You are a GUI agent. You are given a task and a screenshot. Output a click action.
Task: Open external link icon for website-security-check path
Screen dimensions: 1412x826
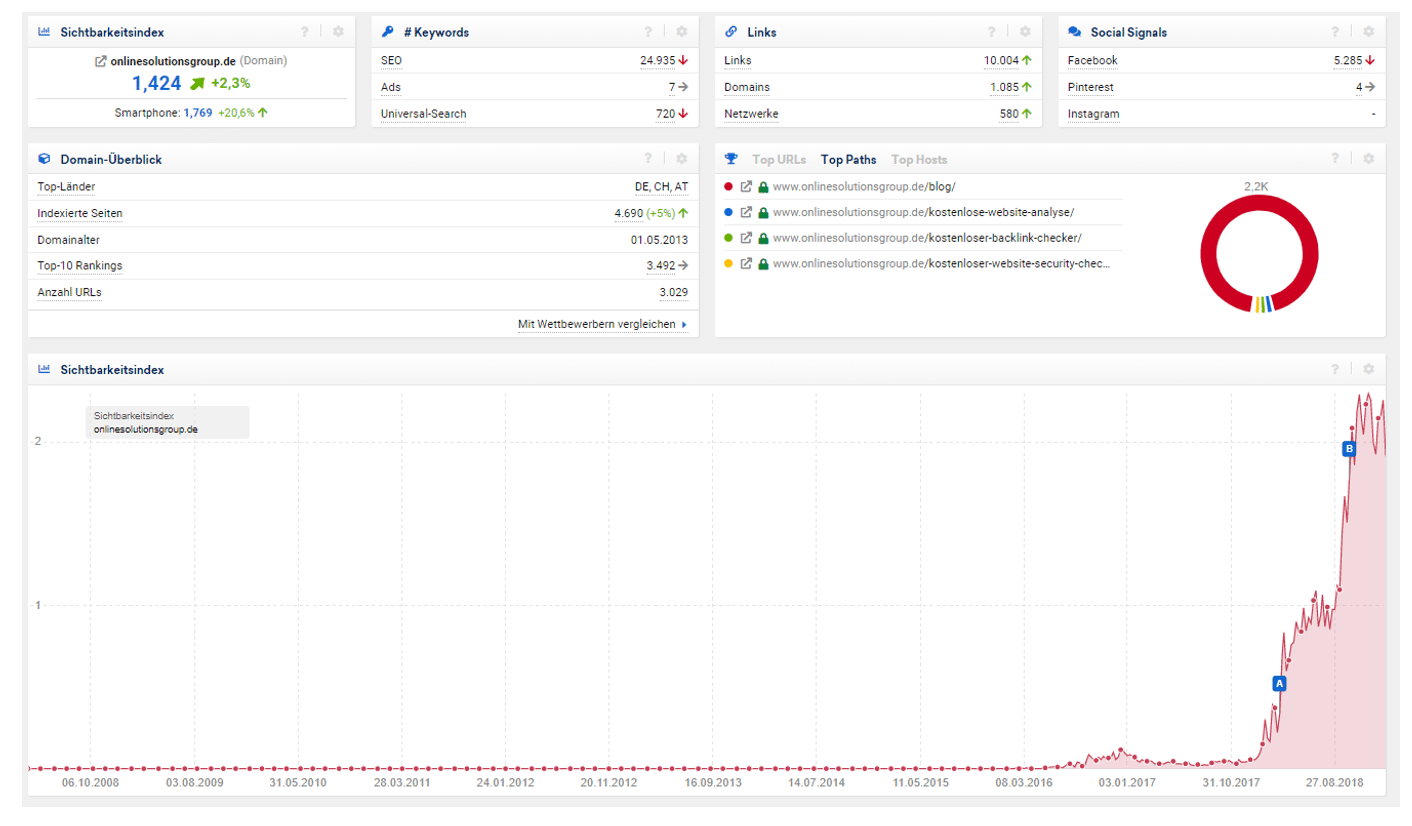[x=745, y=264]
